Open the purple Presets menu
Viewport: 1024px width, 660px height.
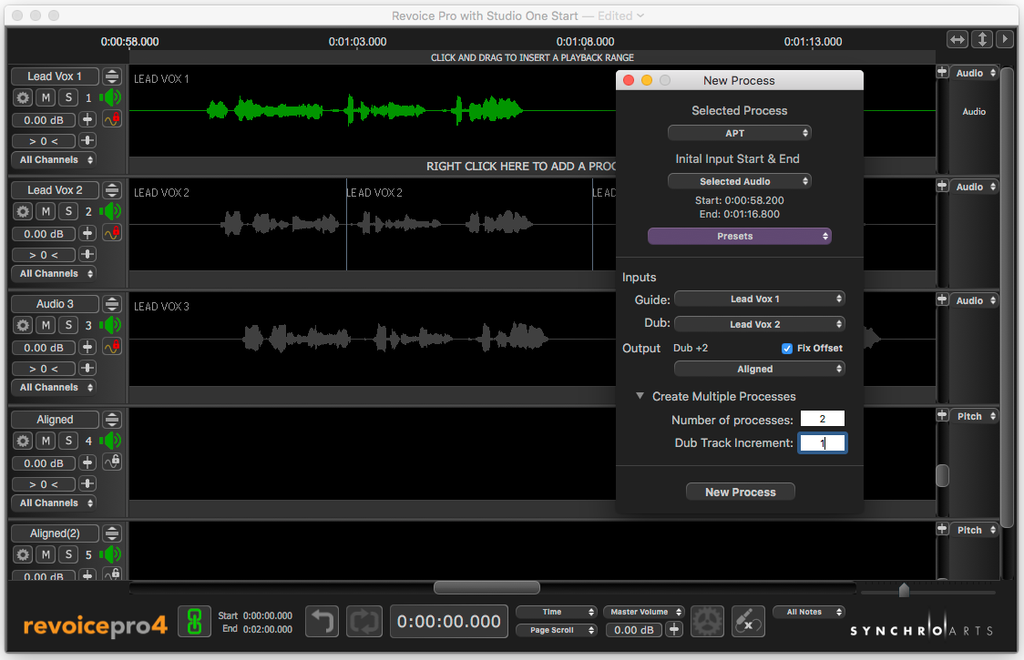[x=739, y=236]
